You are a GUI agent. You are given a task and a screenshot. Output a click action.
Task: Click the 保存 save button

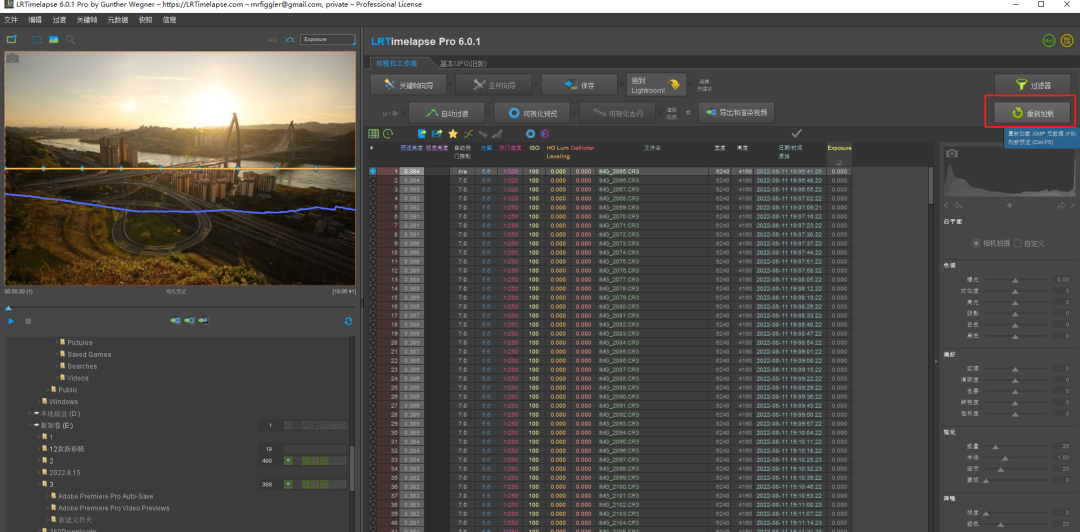click(x=579, y=85)
